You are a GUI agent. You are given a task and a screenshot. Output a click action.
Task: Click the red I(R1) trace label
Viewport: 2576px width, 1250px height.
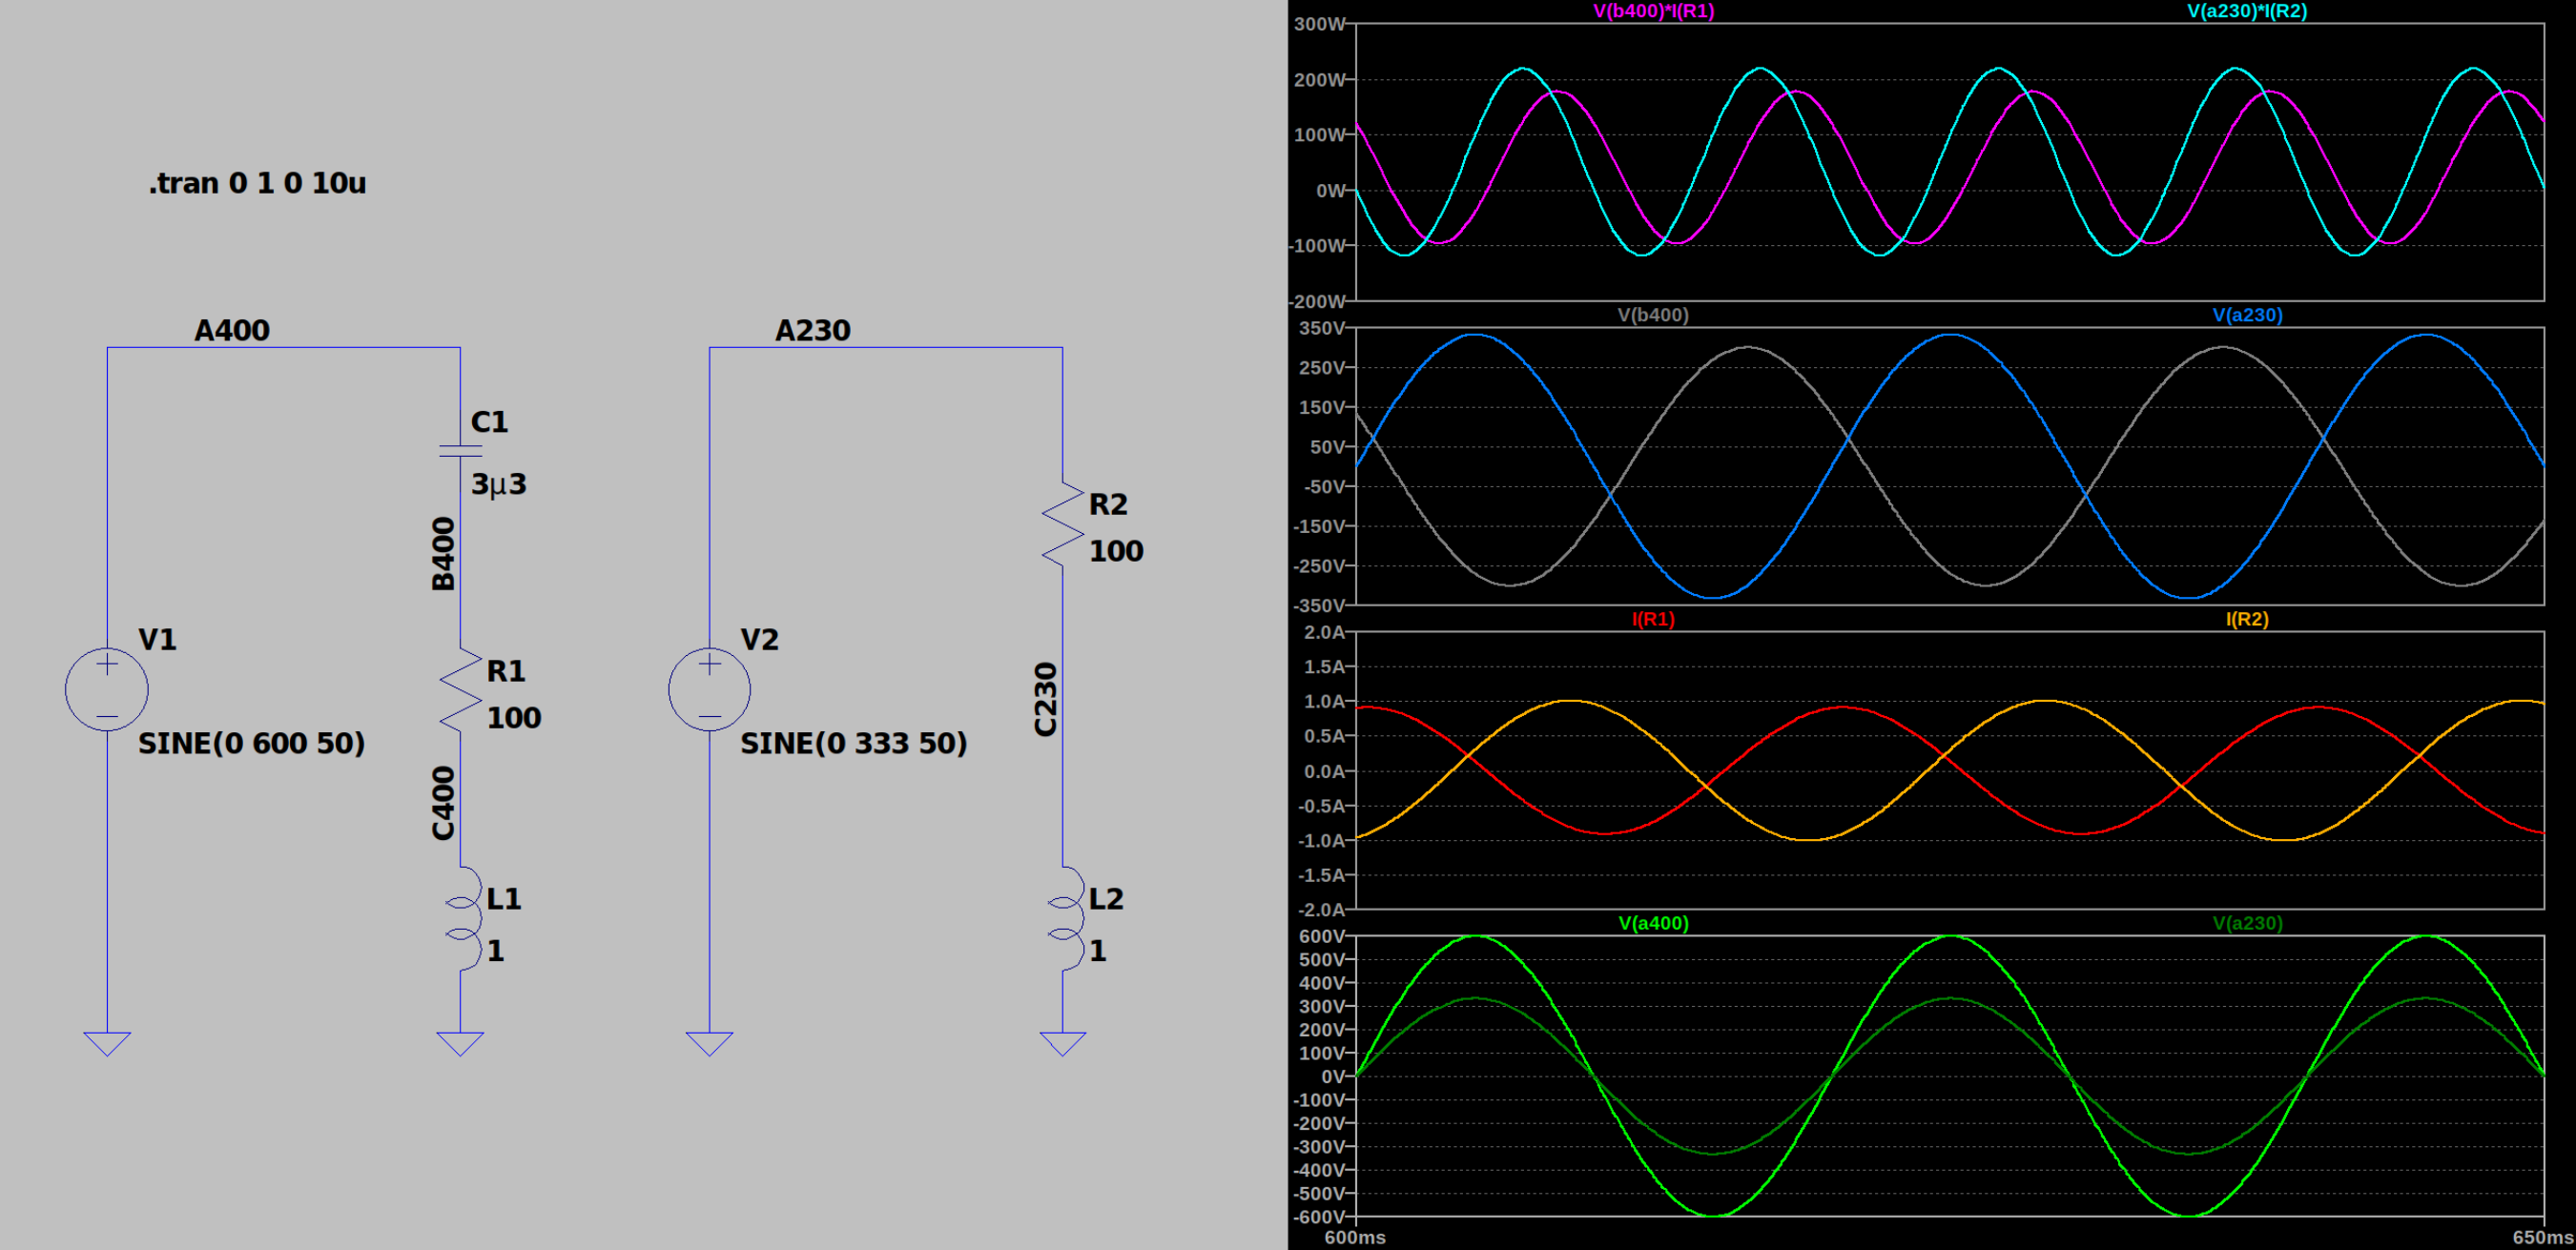pyautogui.click(x=1653, y=619)
